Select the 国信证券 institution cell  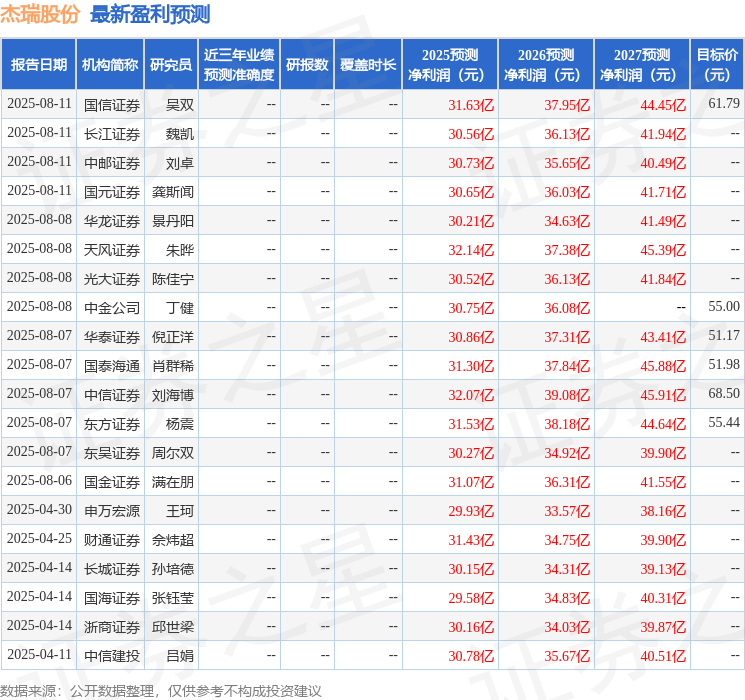tap(112, 105)
